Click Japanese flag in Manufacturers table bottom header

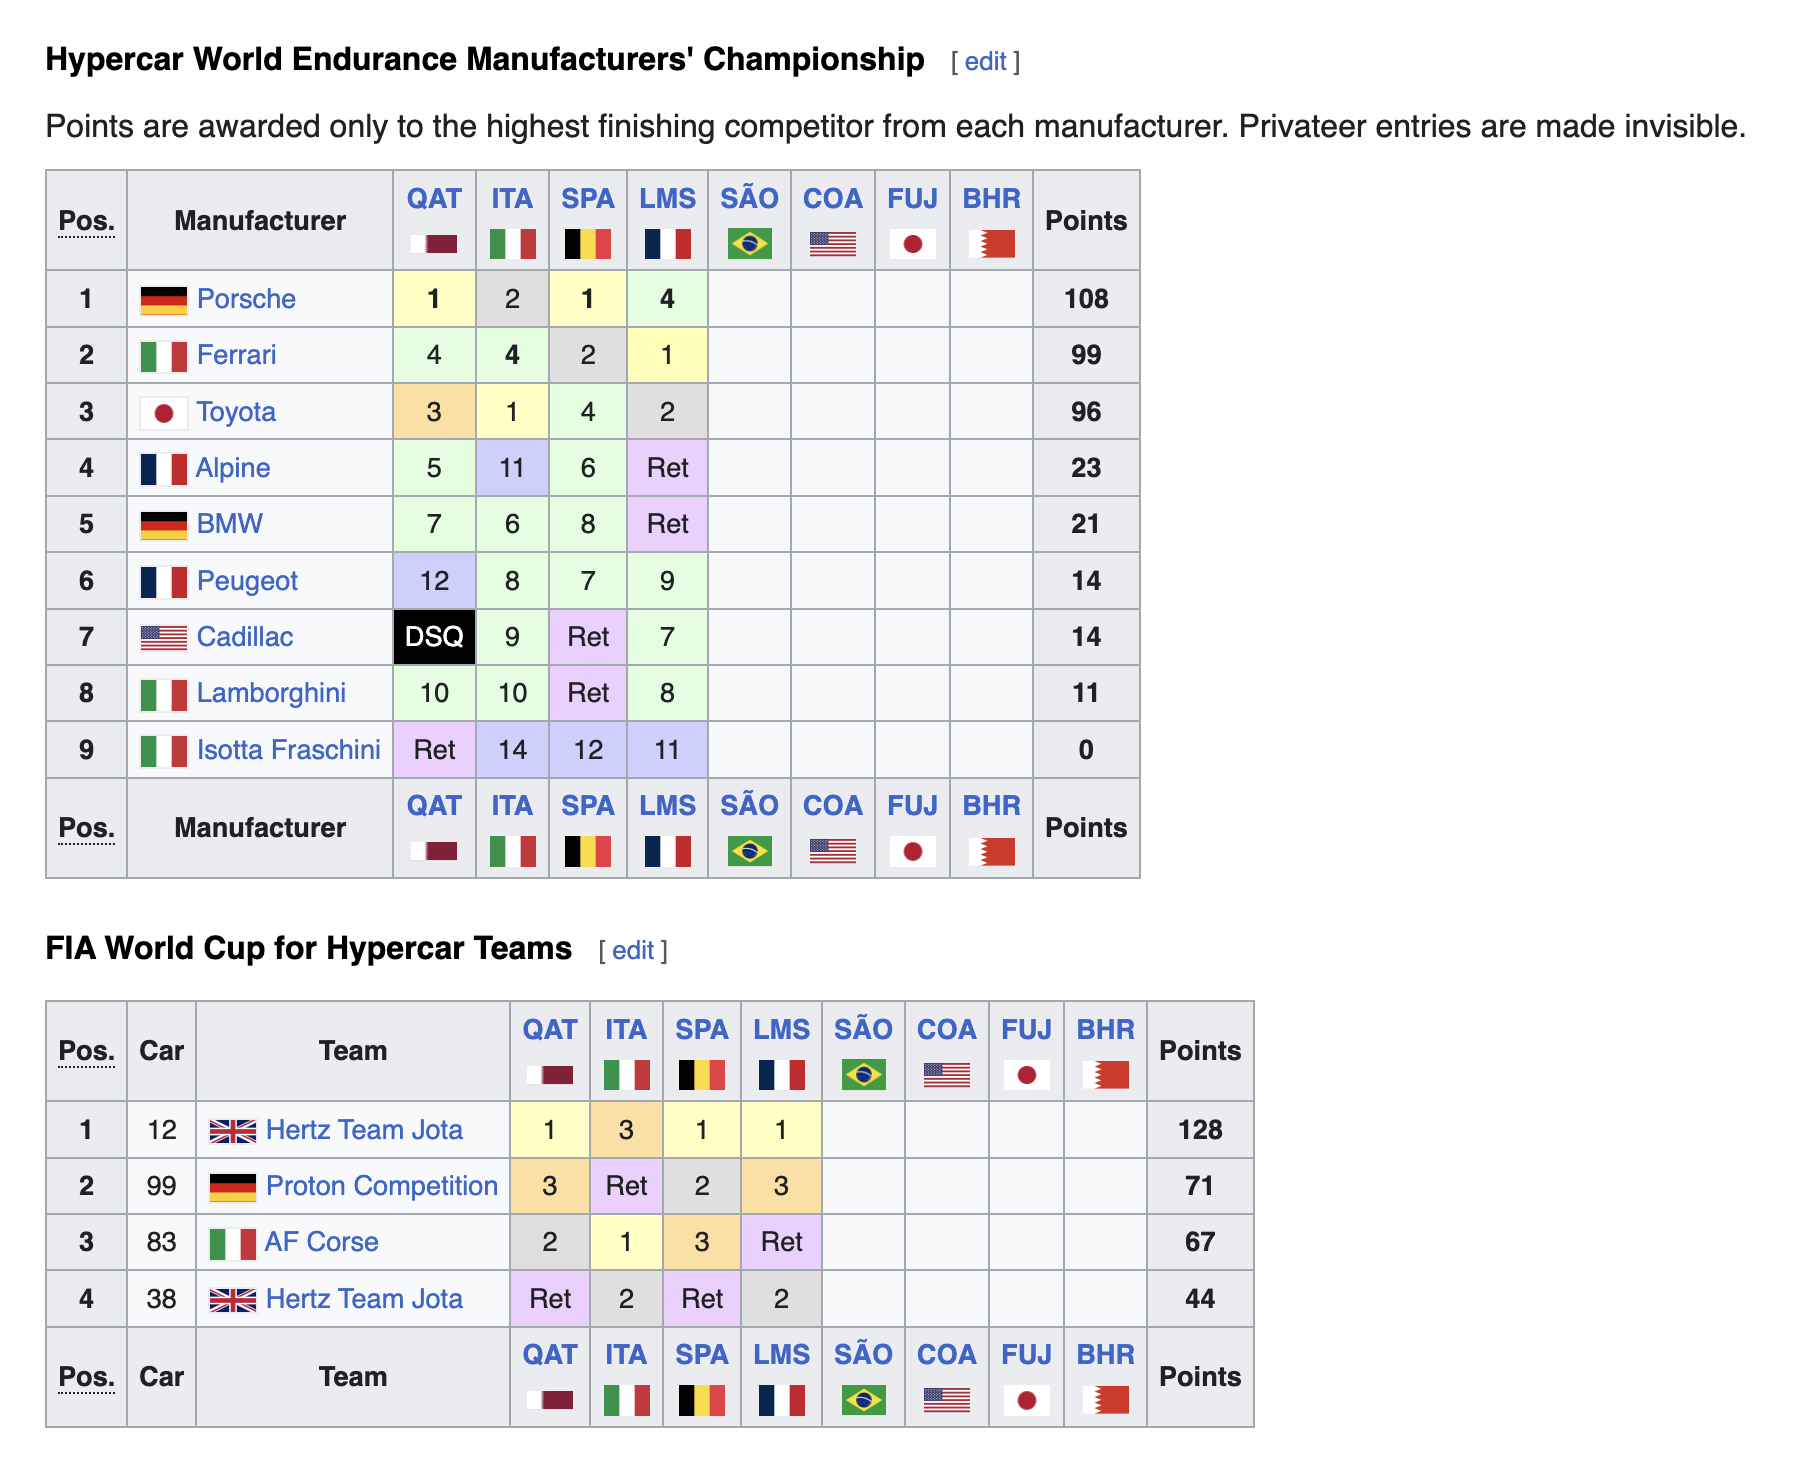(912, 851)
